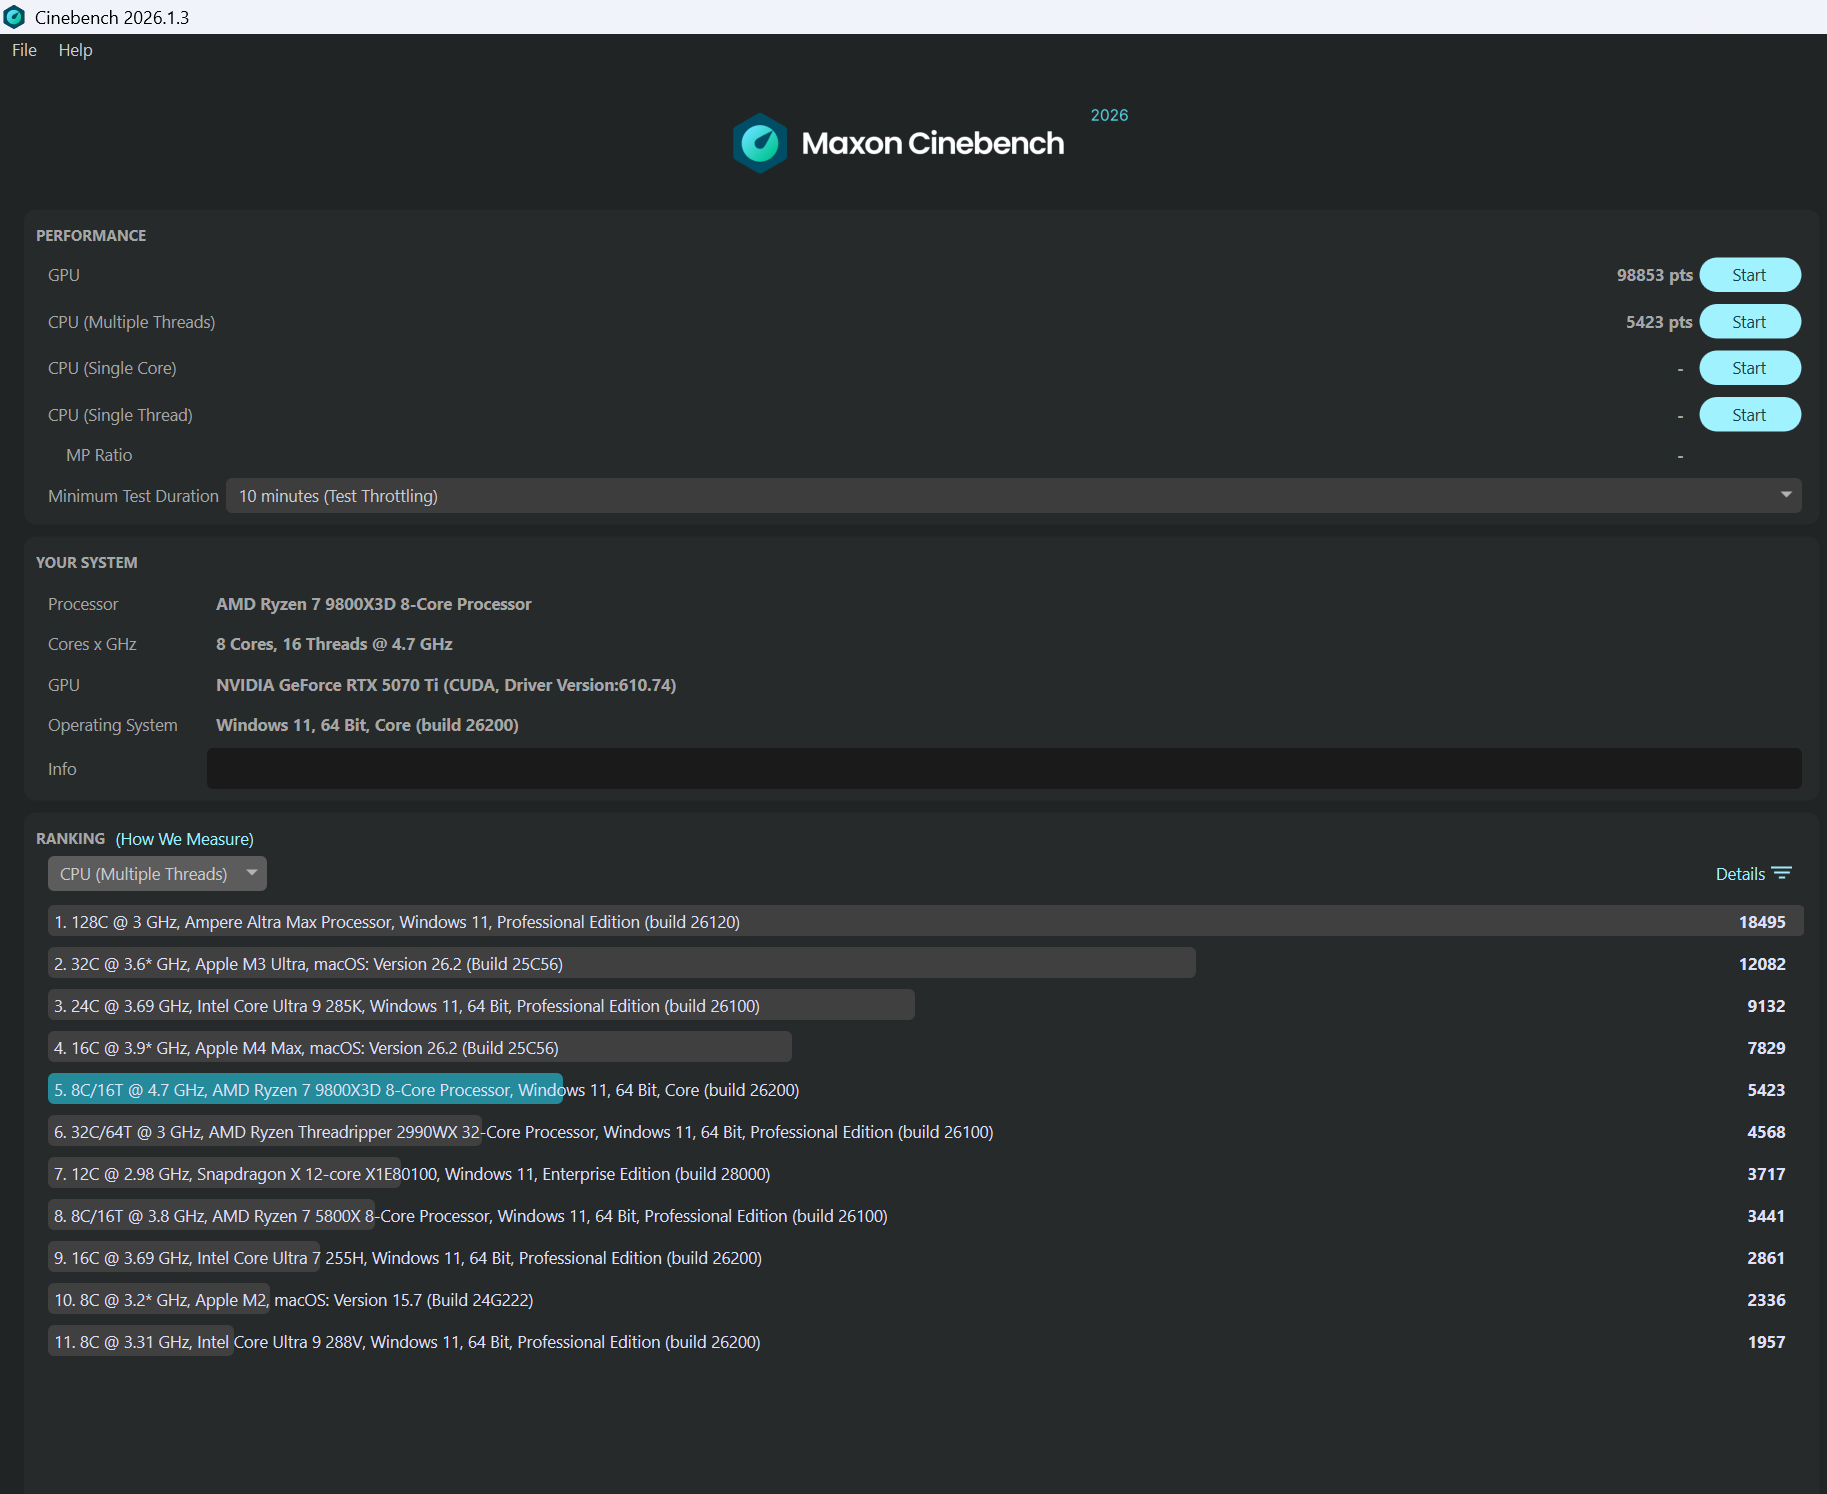Select the highlighted Ryzen 7 9800X3D ranking row
The image size is (1827, 1494).
click(925, 1090)
